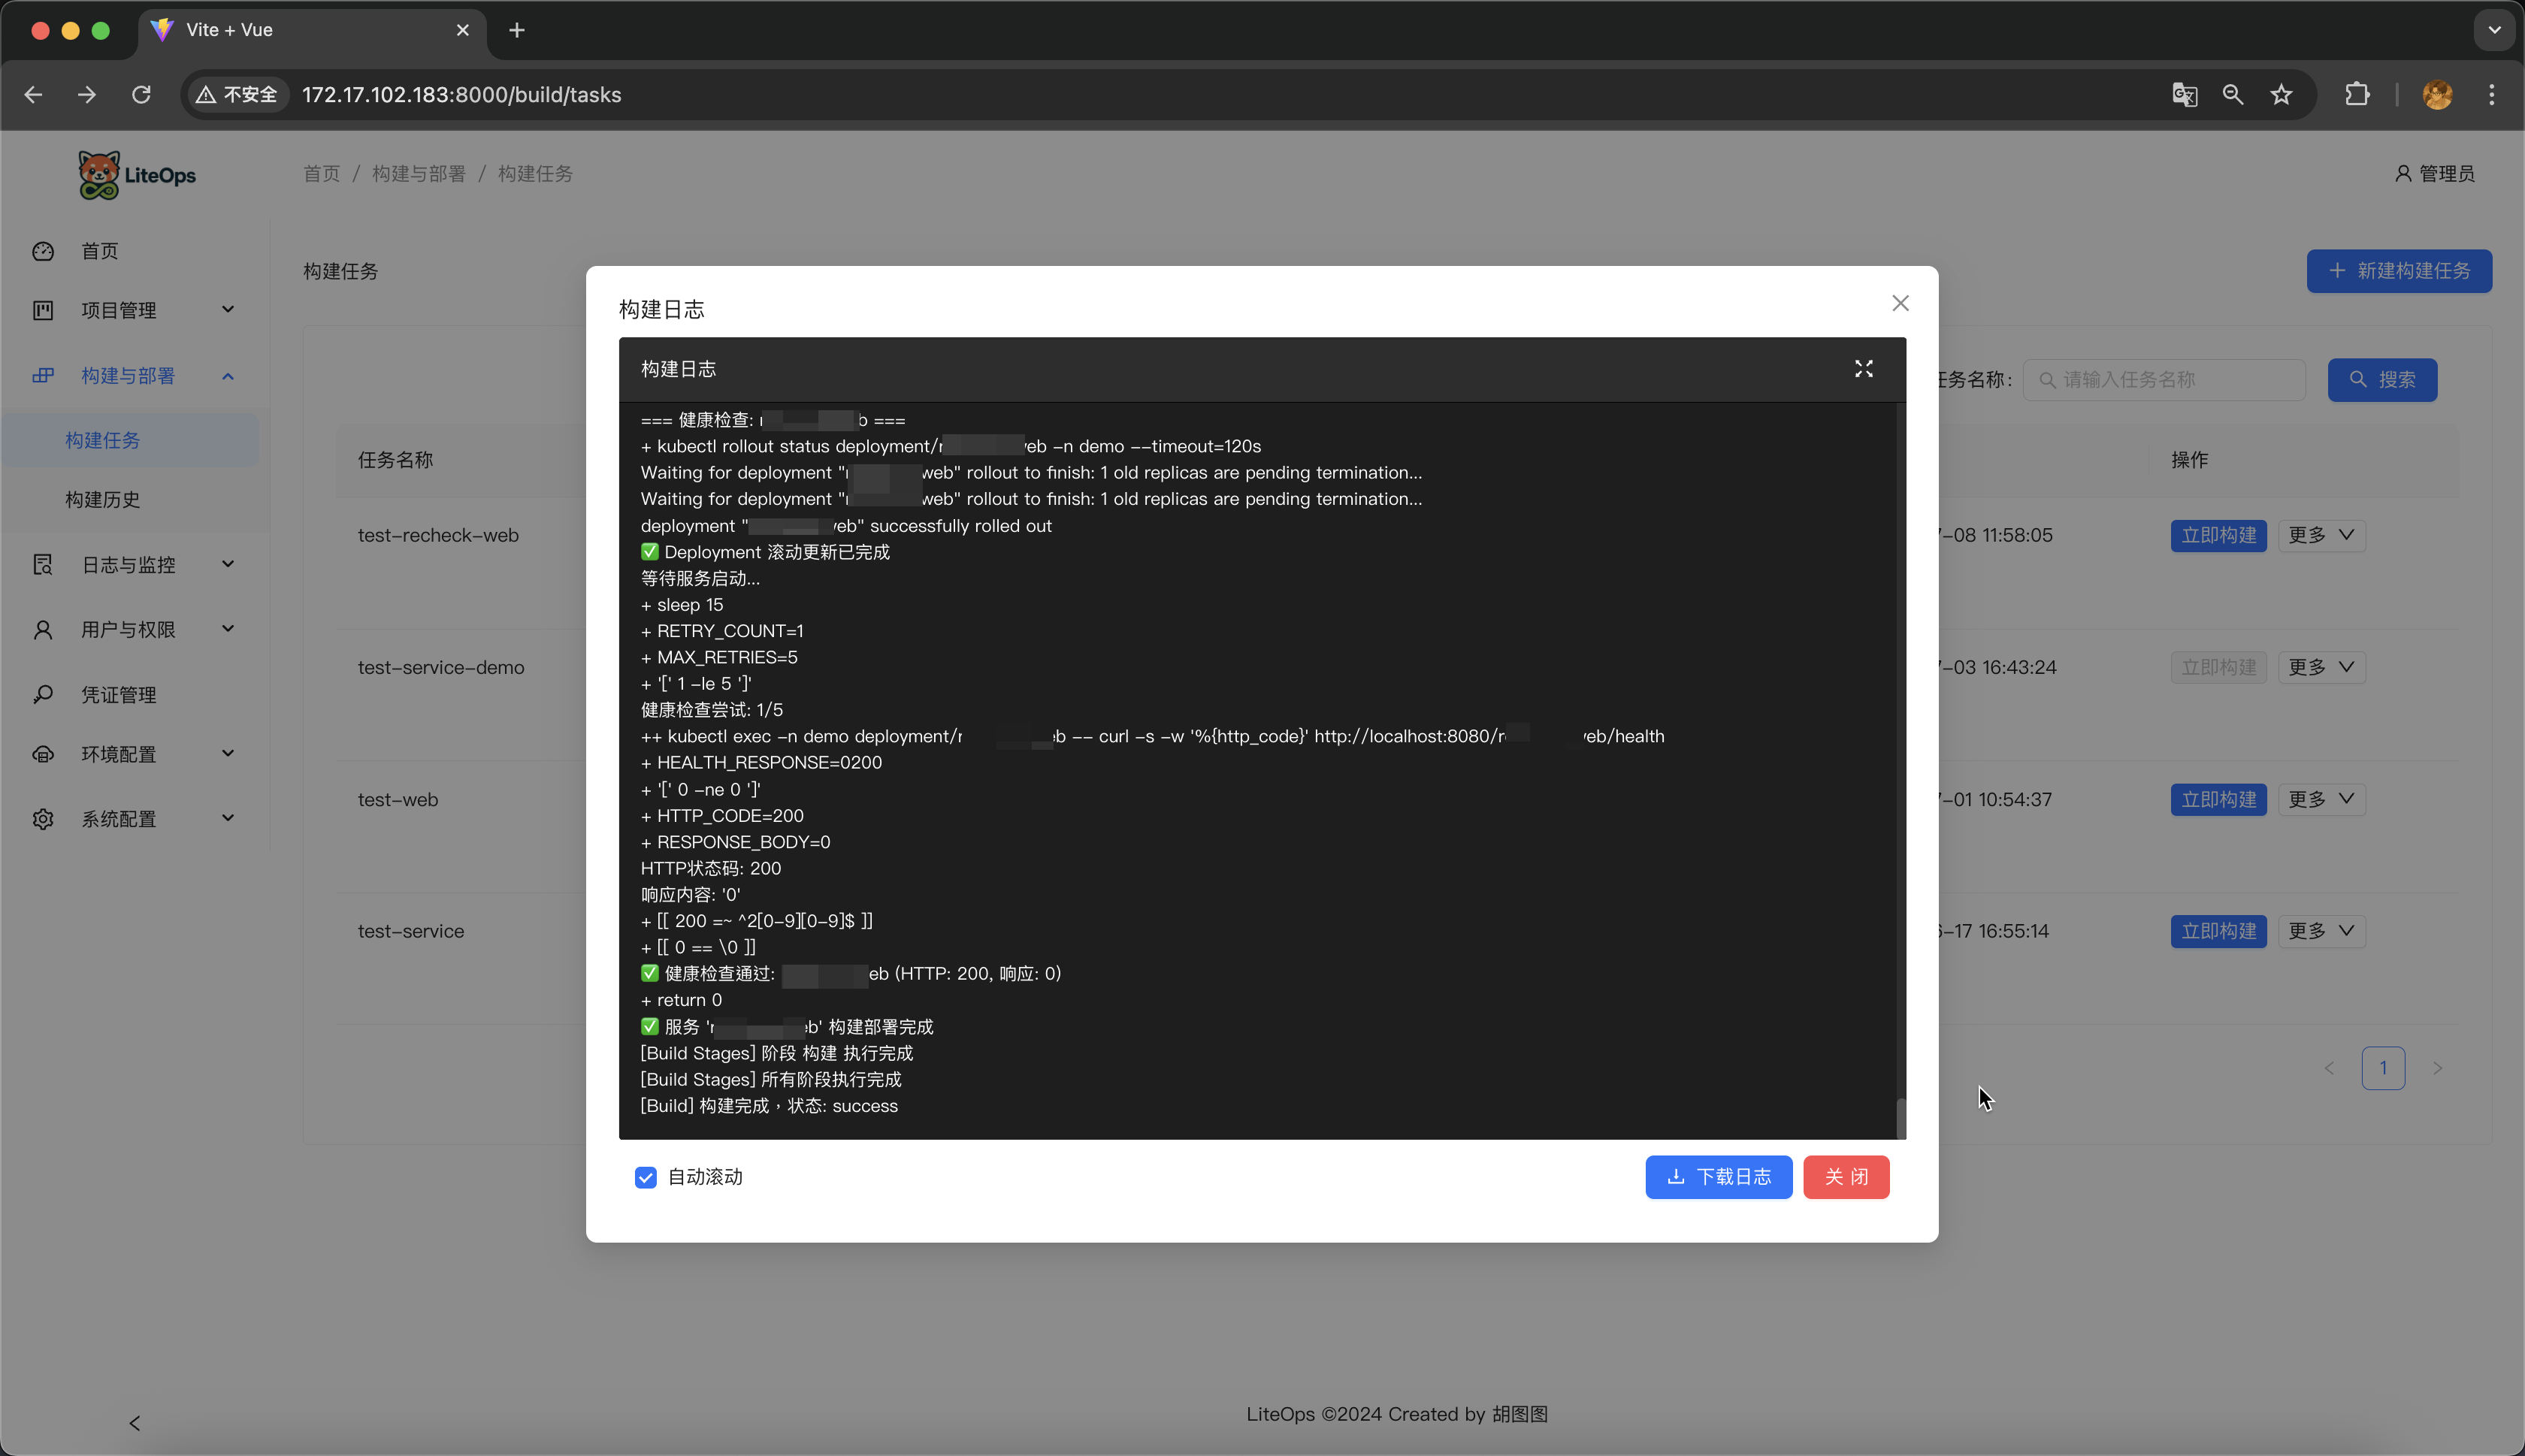Open 凭证管理 credentials page

(119, 695)
